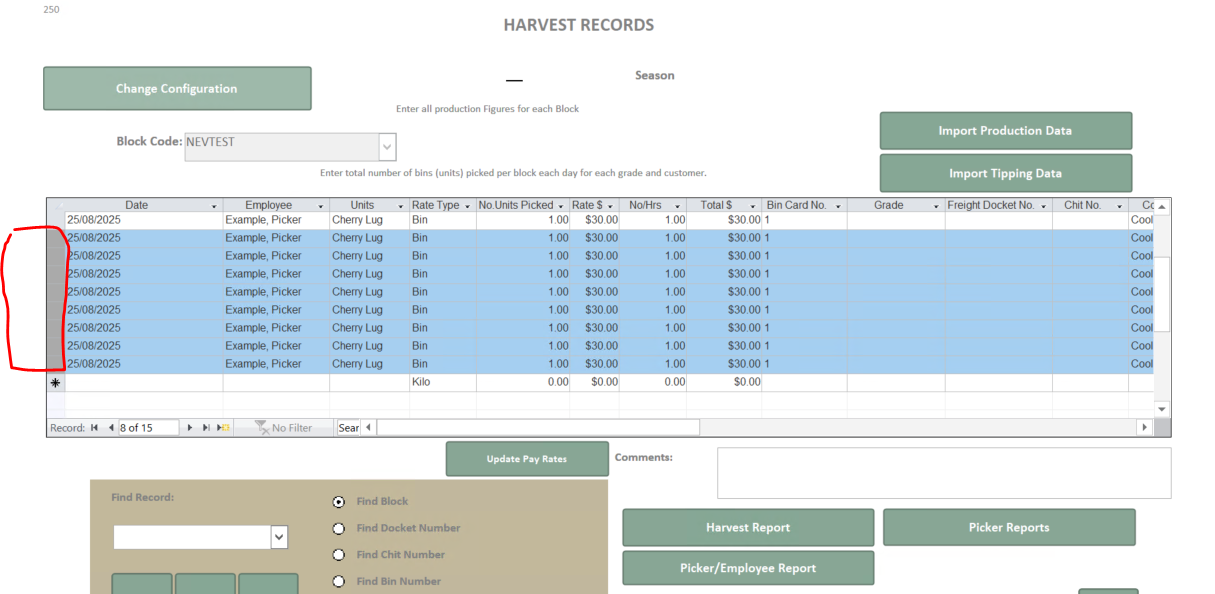Image resolution: width=1215 pixels, height=594 pixels.
Task: Click into the Comments text box
Action: click(x=943, y=472)
